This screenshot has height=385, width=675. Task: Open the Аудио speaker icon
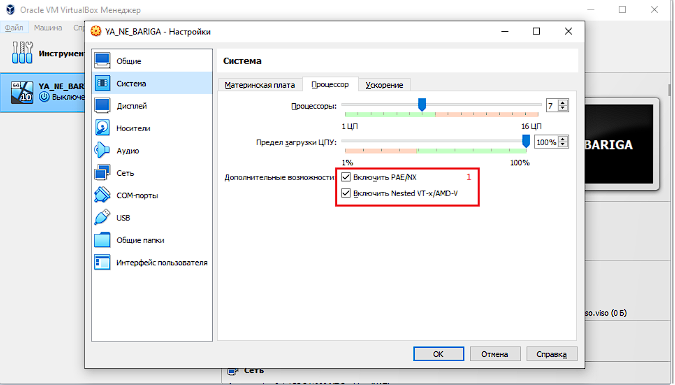(102, 150)
